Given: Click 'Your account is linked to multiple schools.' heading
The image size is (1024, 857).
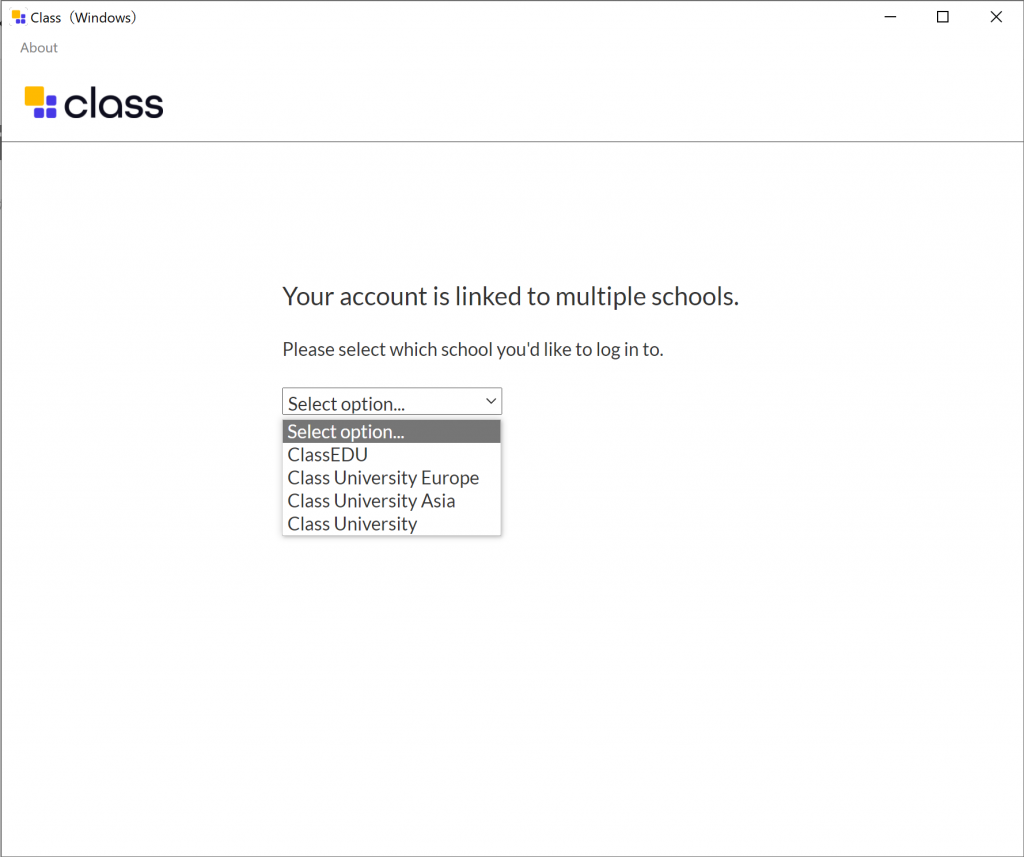Looking at the screenshot, I should (511, 297).
